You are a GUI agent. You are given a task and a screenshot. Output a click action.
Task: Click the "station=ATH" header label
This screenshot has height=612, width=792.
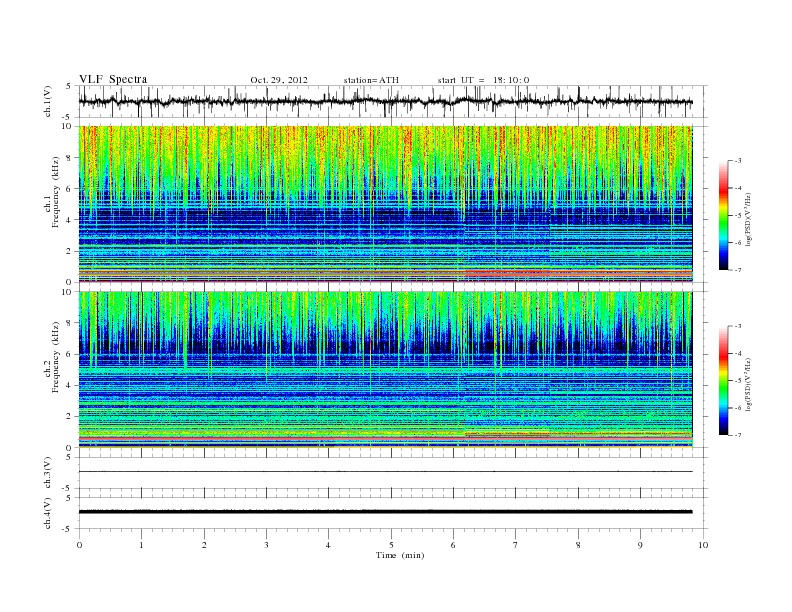point(371,80)
